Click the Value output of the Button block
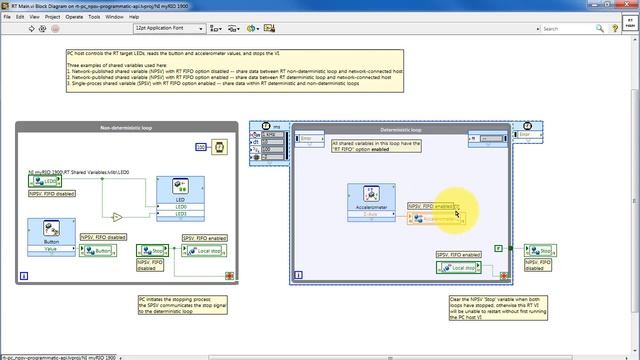The width and height of the screenshot is (640, 360). (x=51, y=249)
